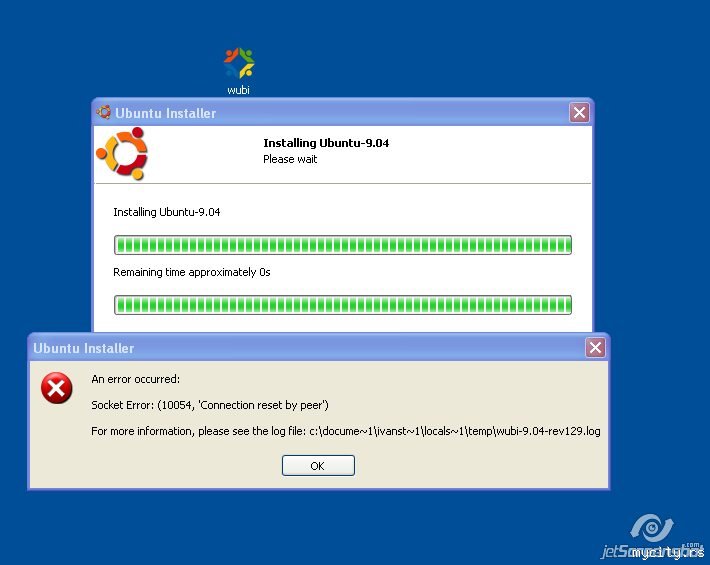
Task: Click the red error X icon
Action: click(x=57, y=388)
